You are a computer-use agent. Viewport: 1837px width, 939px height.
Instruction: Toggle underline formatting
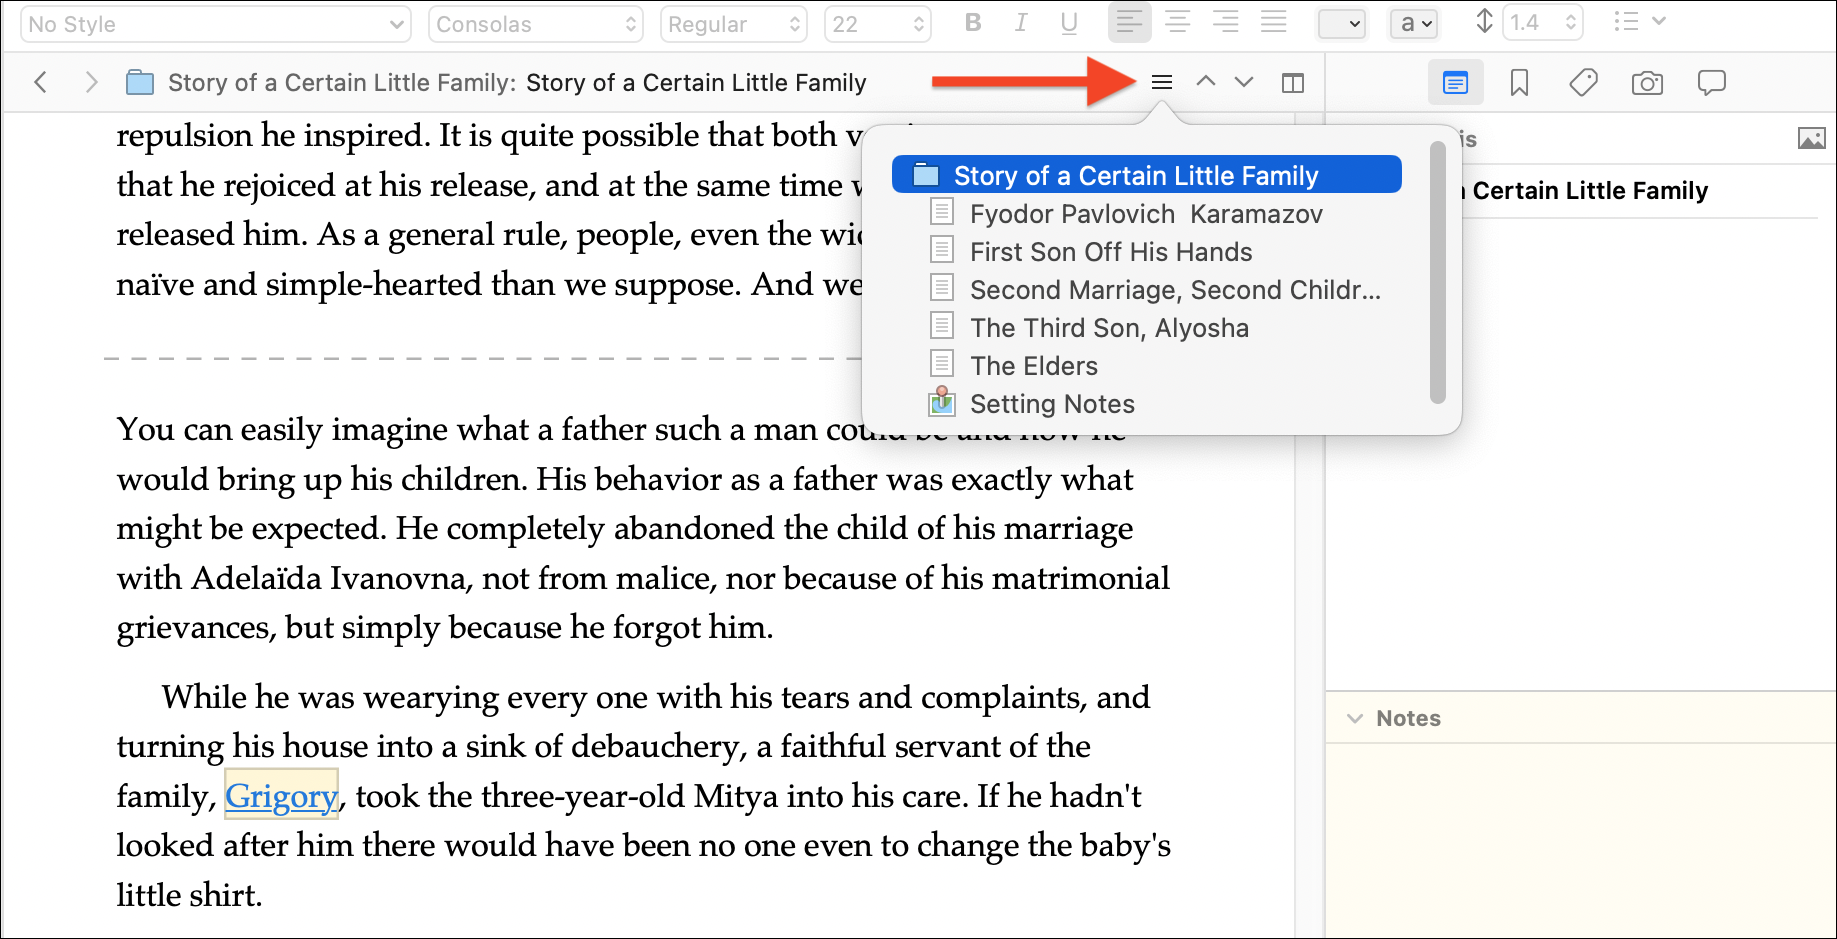tap(1069, 23)
